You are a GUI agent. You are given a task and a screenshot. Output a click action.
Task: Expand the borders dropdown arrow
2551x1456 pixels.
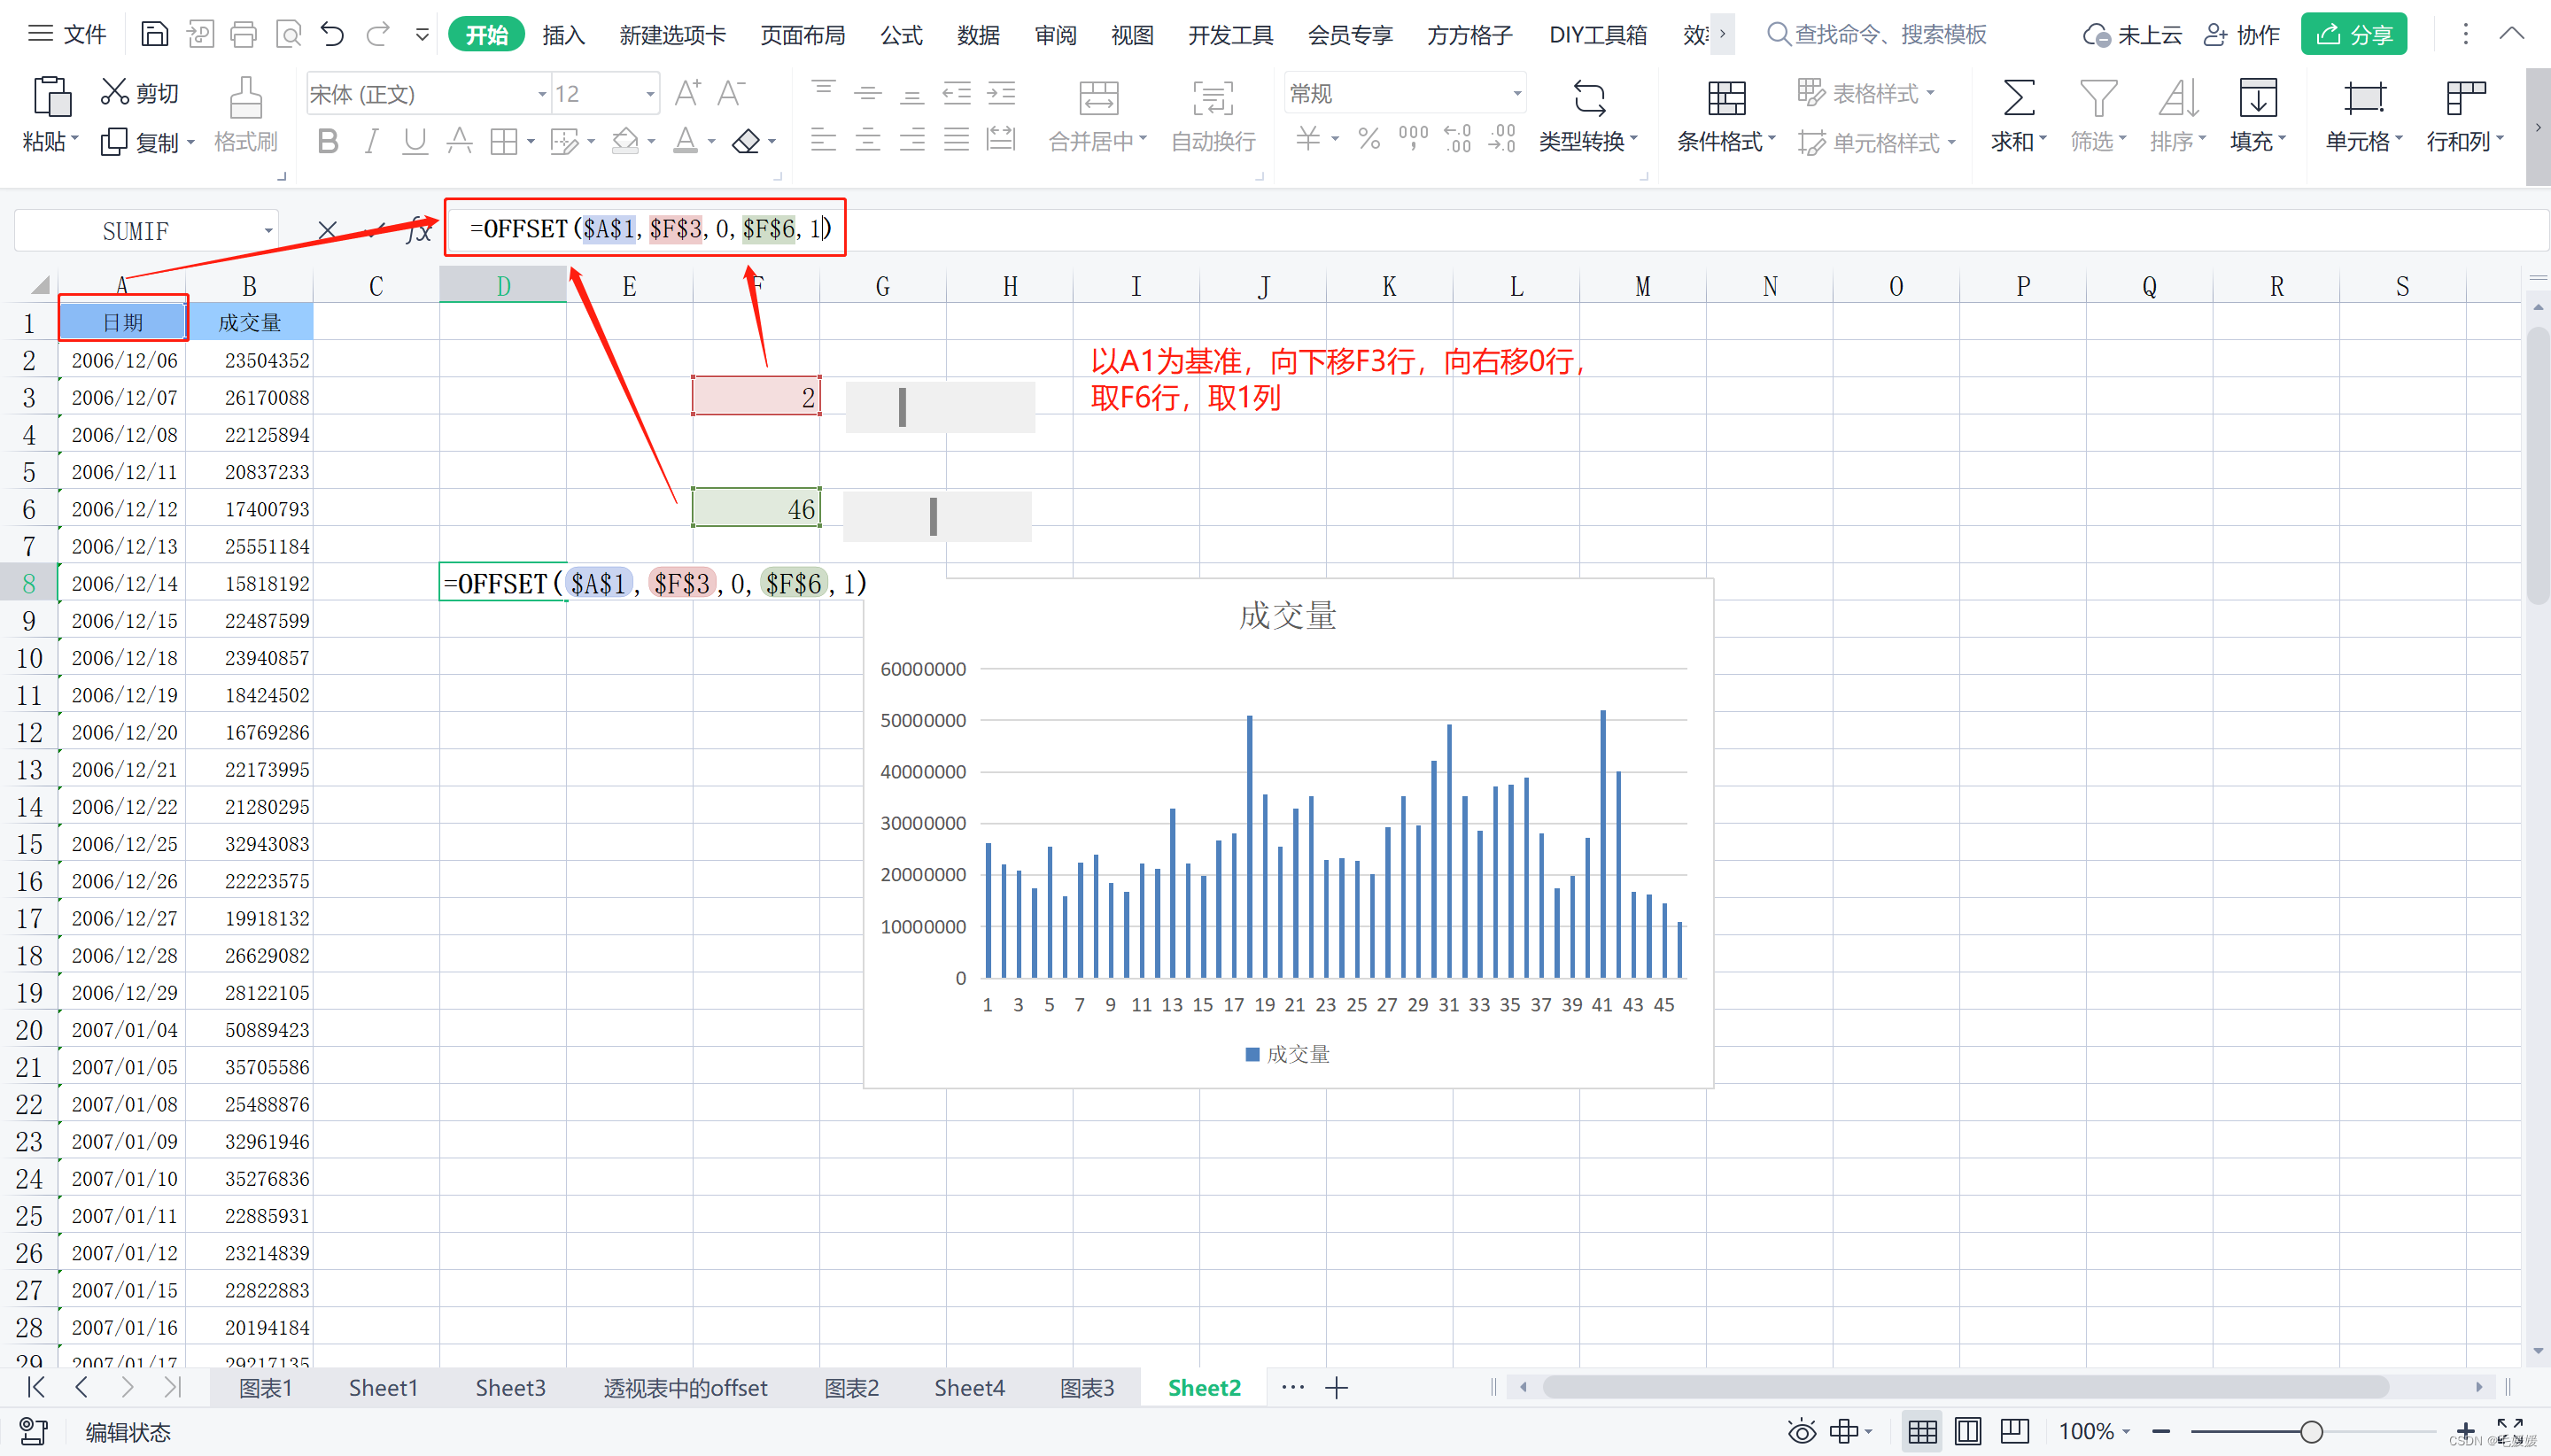coord(530,142)
